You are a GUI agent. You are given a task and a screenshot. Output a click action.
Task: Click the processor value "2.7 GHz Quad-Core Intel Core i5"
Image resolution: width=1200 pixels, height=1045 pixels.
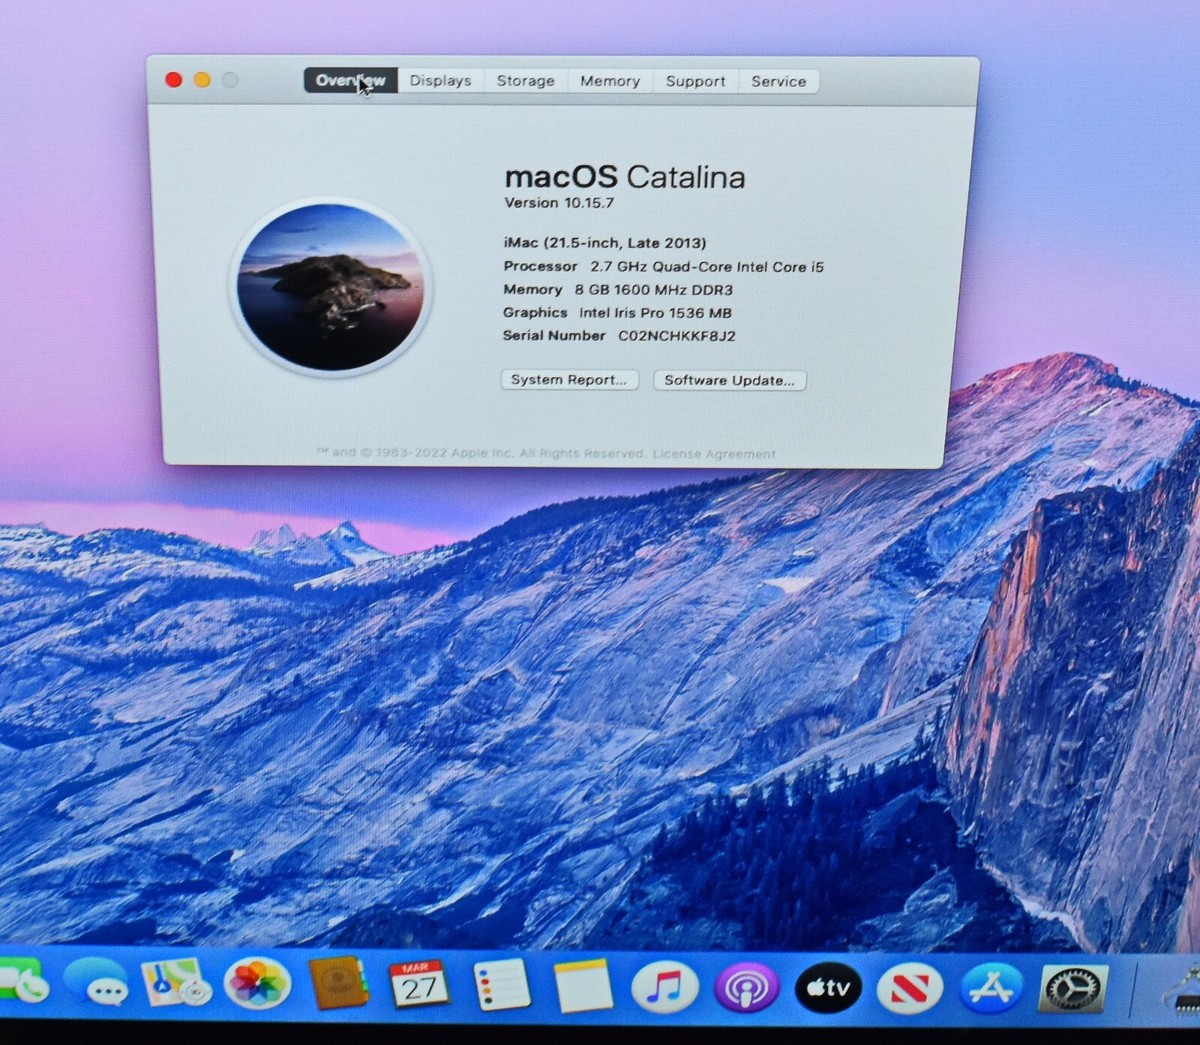tap(707, 267)
